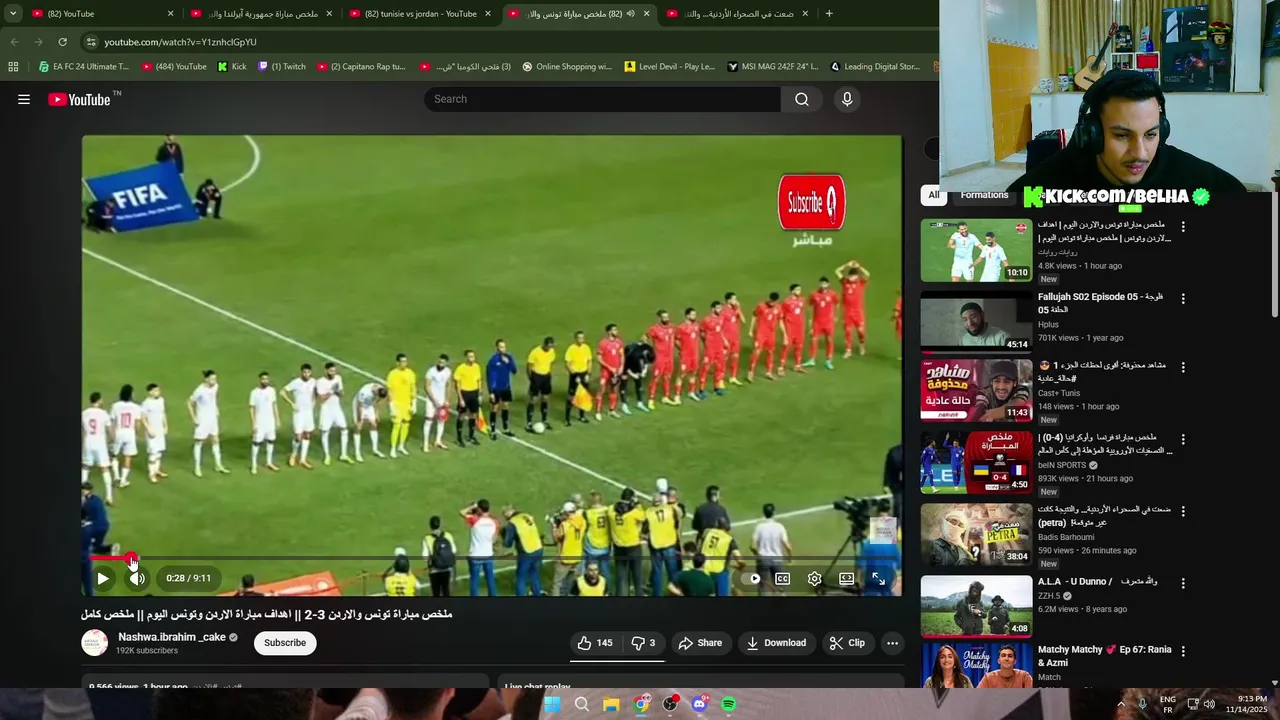Screen dimensions: 1280x720
Task: Go back to the previous page
Action: [14, 42]
